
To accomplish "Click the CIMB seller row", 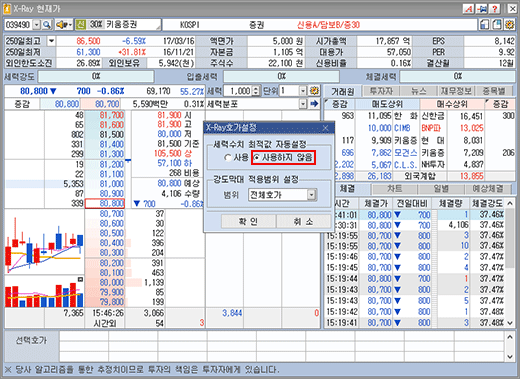I will [x=402, y=128].
